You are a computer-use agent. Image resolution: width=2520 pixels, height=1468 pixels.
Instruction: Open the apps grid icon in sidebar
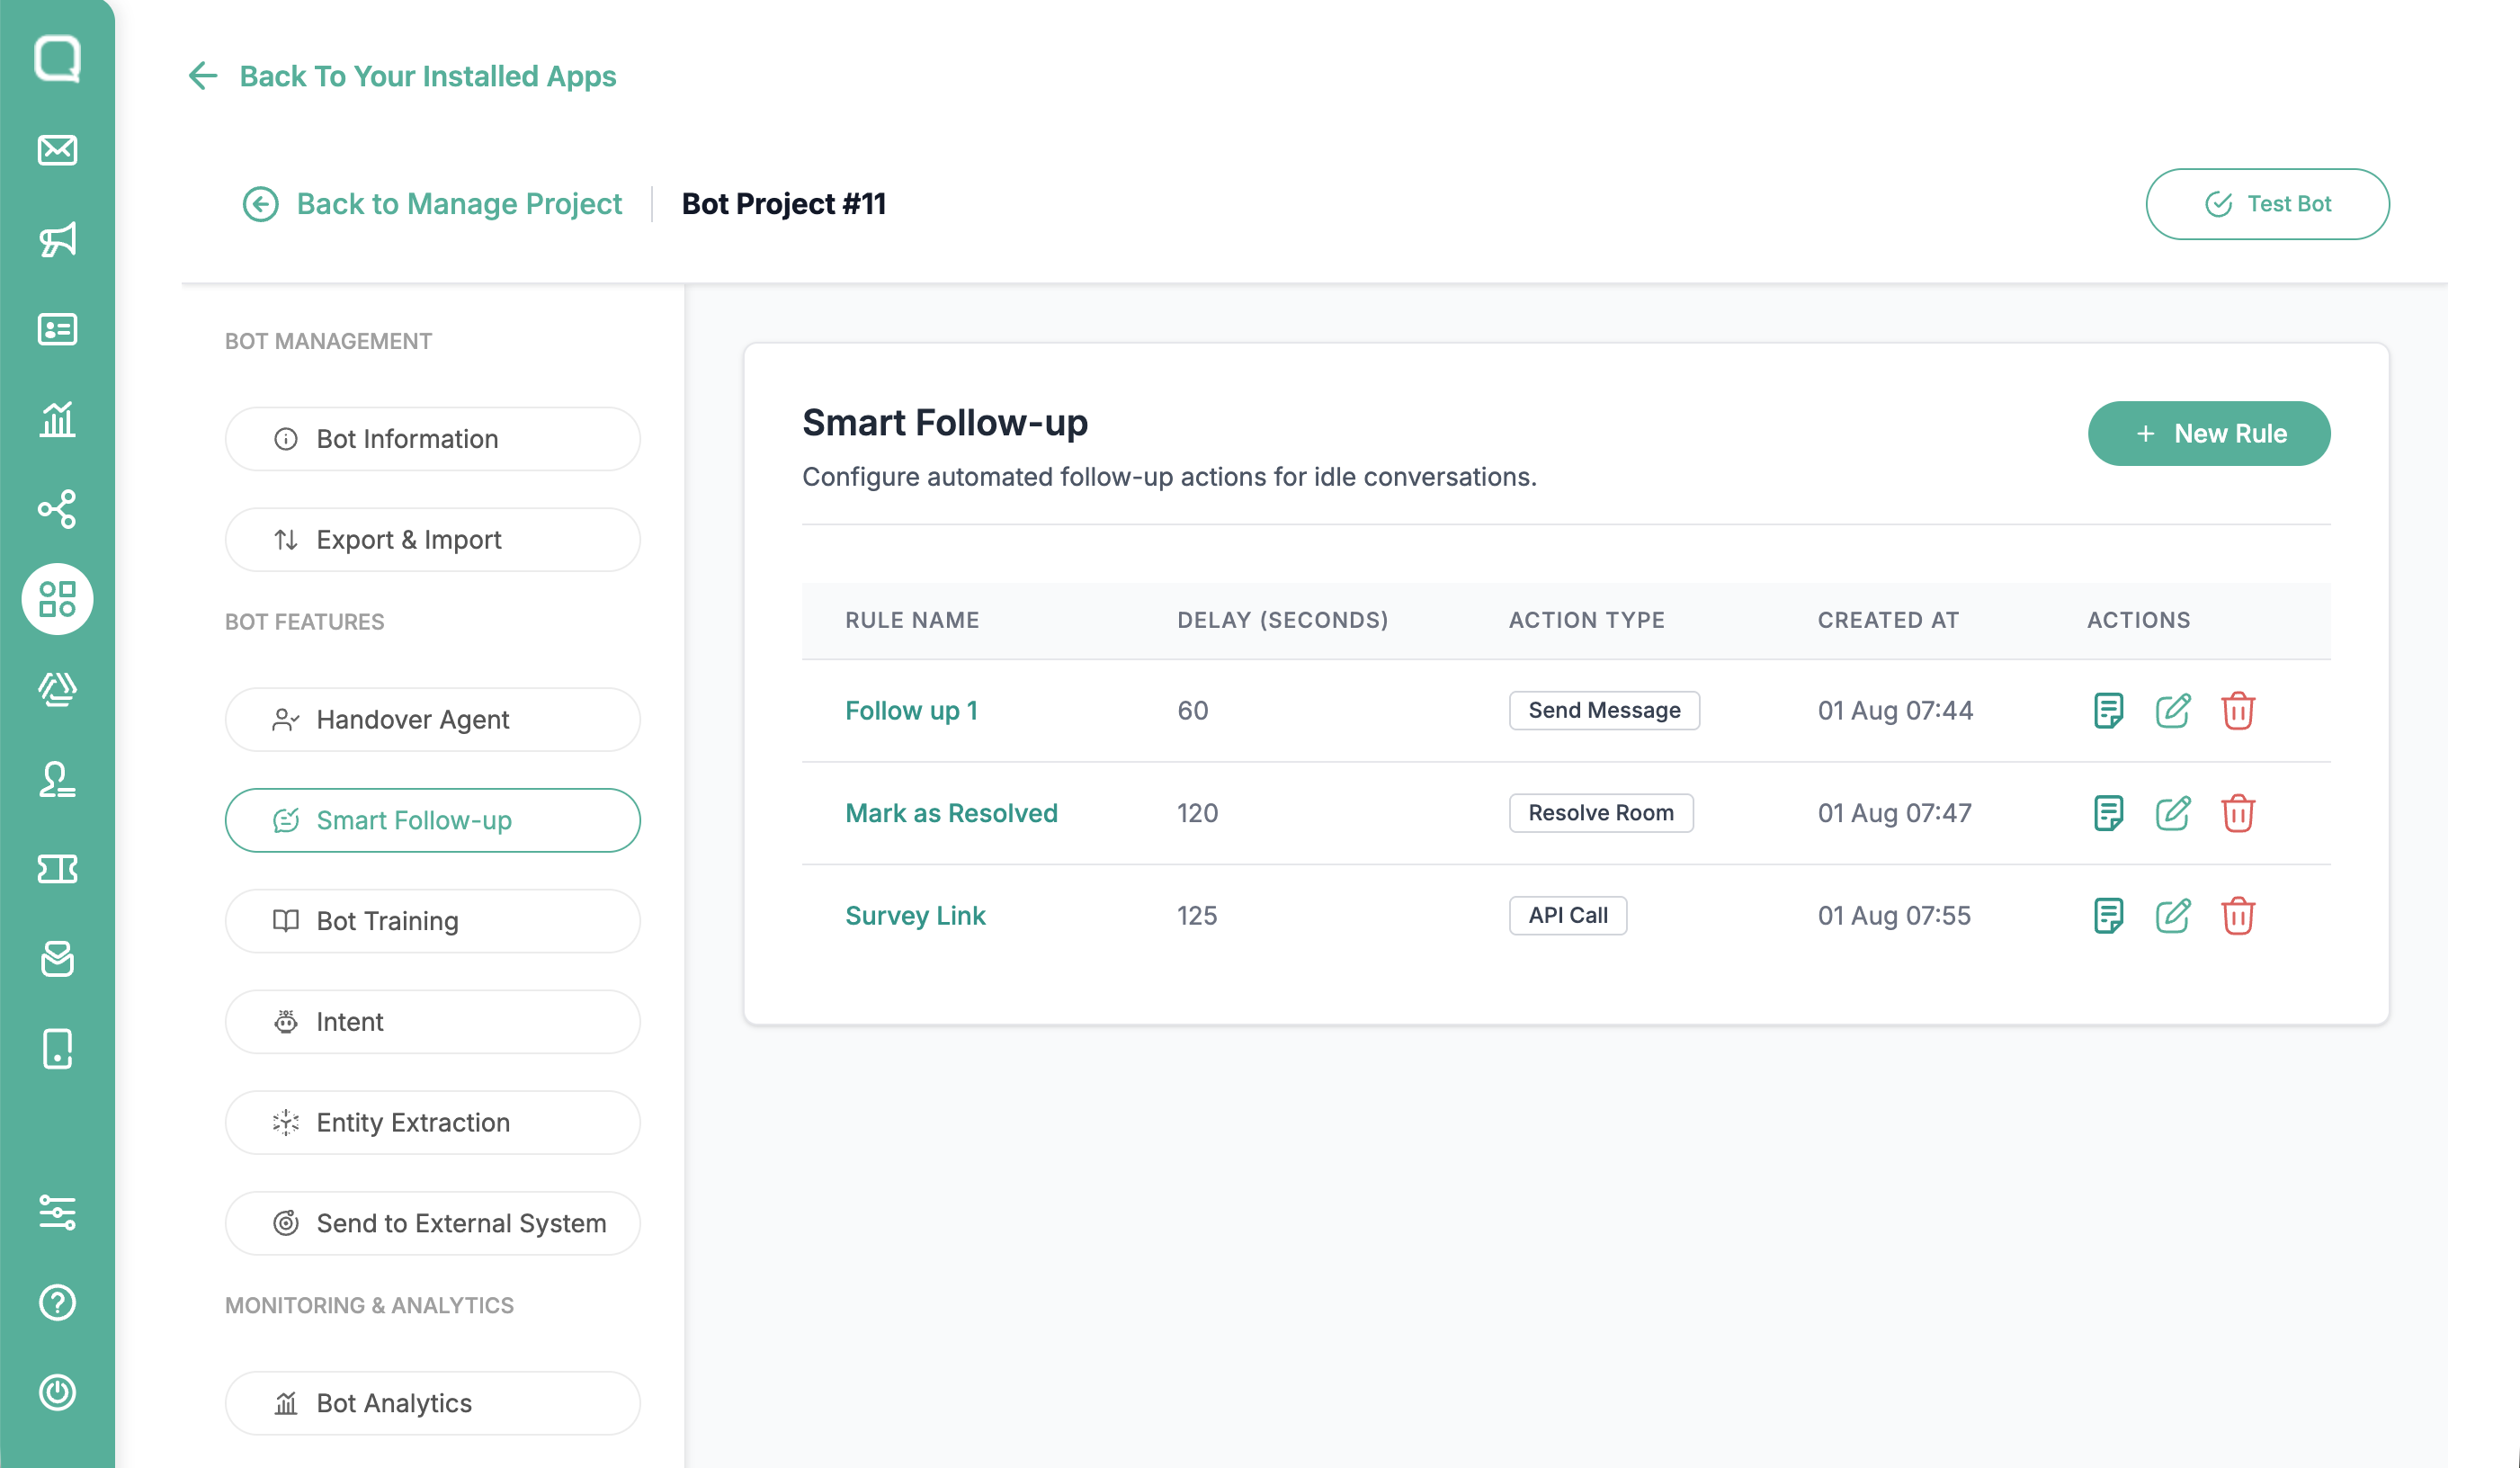[x=57, y=599]
